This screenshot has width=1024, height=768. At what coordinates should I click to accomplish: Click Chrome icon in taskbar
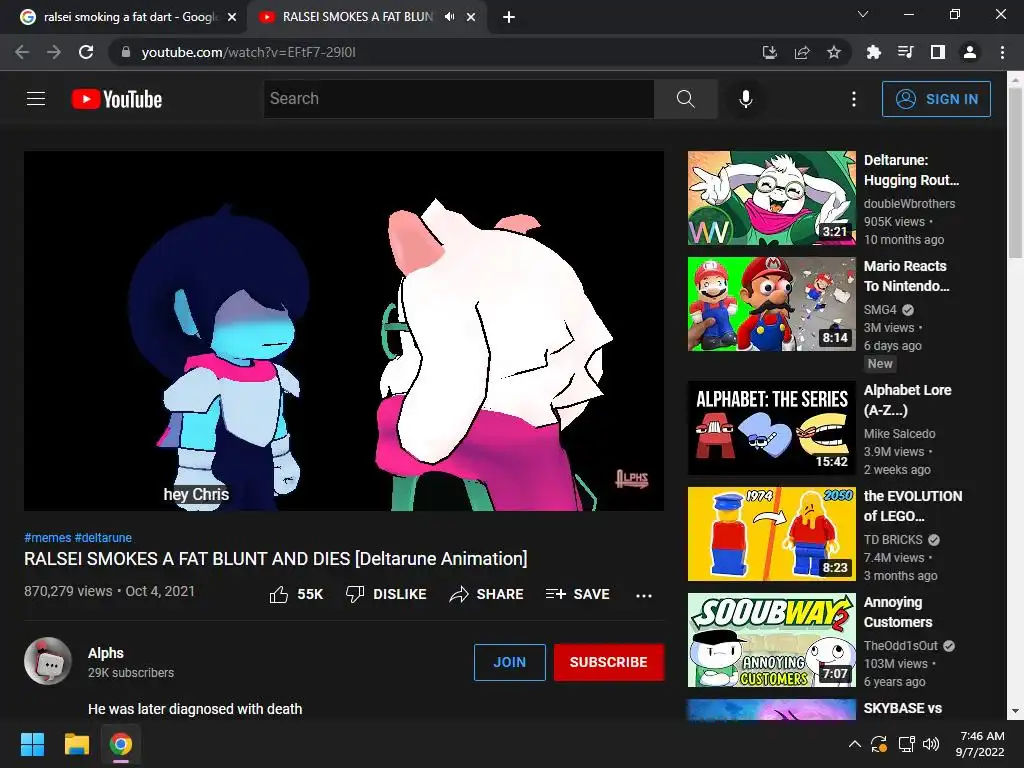pos(121,744)
